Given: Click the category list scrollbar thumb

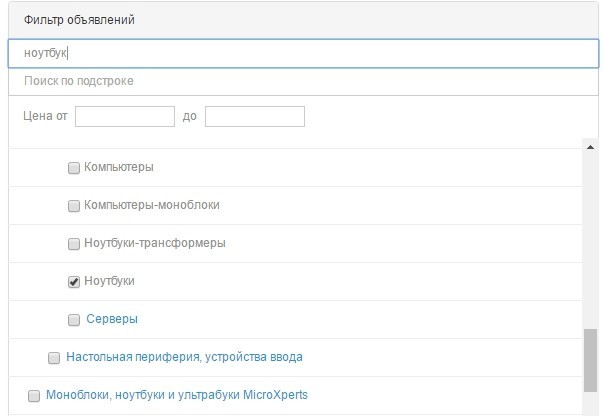Looking at the screenshot, I should pyautogui.click(x=590, y=360).
